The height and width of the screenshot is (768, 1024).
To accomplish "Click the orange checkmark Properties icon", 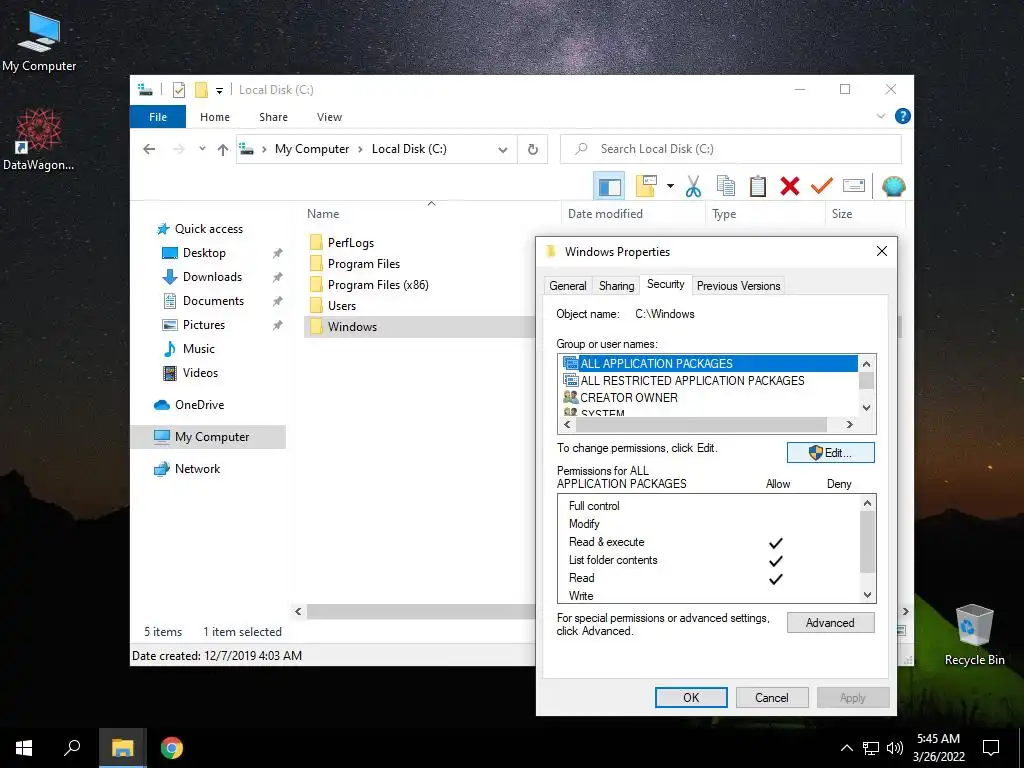I will [x=822, y=186].
